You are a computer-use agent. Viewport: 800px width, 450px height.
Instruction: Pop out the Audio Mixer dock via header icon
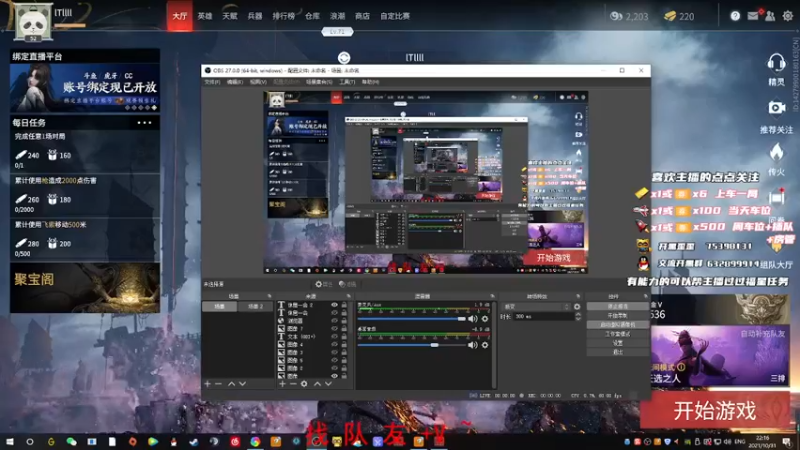[492, 296]
